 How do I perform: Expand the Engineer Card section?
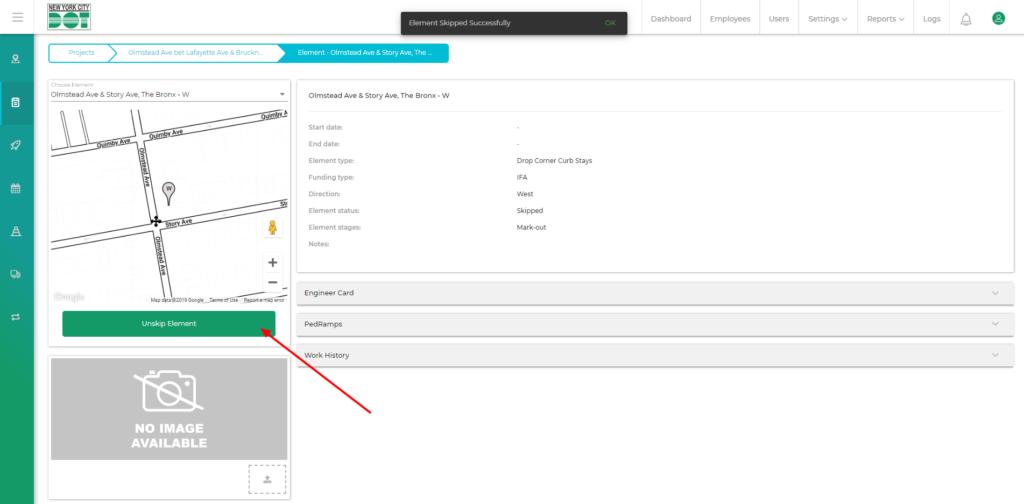pyautogui.click(x=655, y=293)
